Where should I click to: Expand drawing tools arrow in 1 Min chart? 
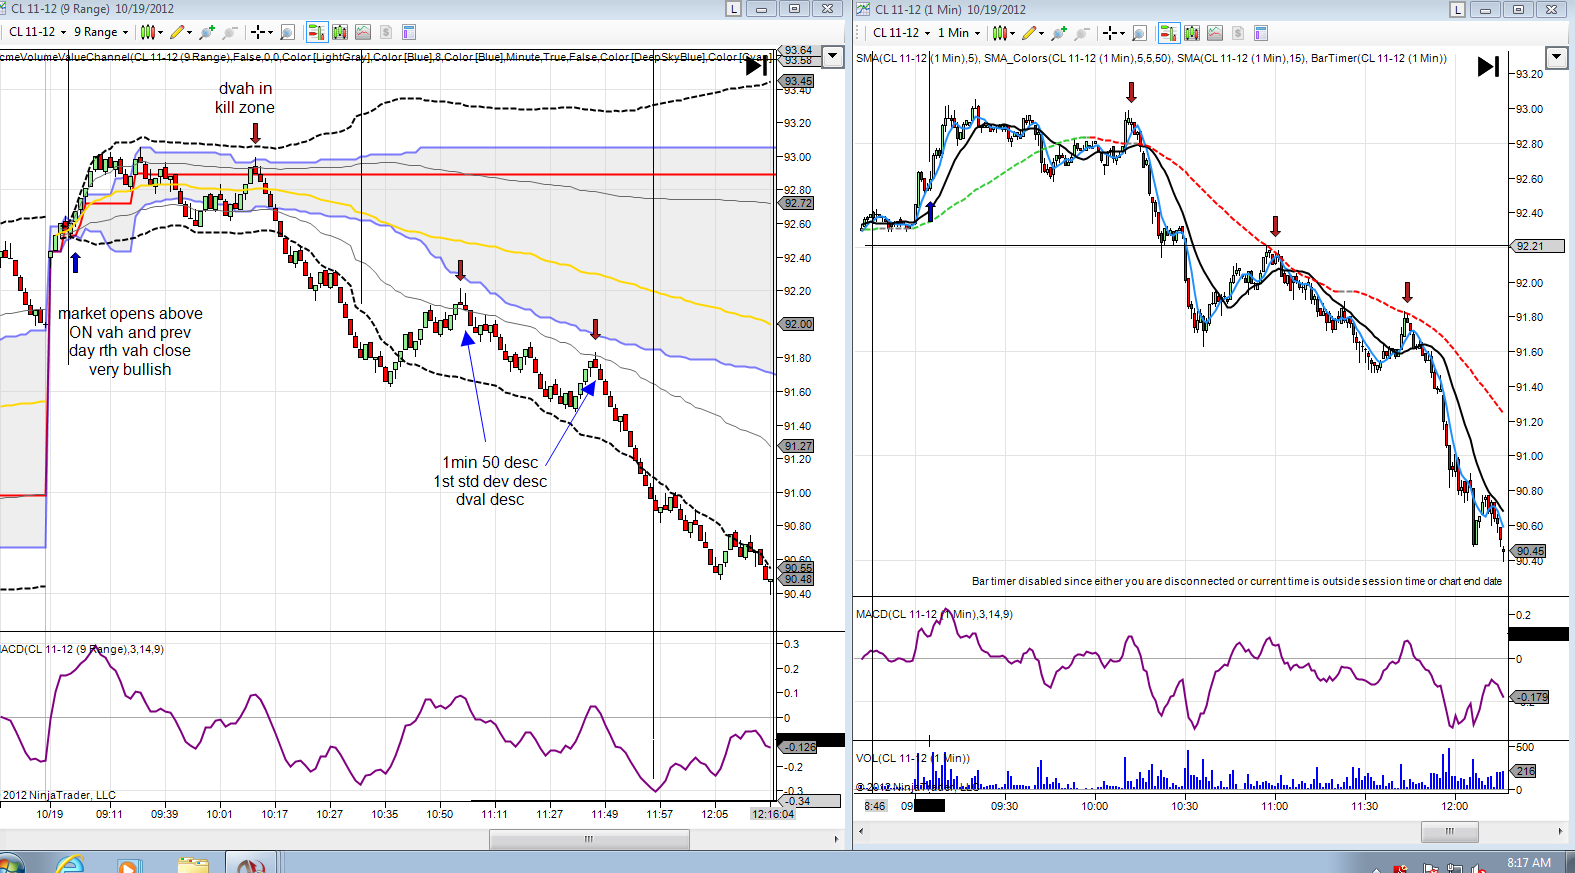pos(1041,33)
